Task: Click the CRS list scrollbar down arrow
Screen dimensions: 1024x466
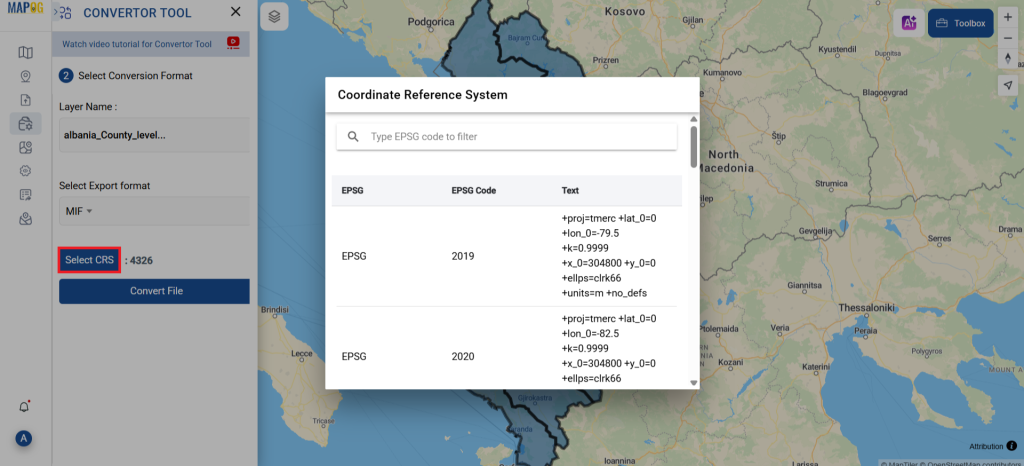Action: pos(694,383)
